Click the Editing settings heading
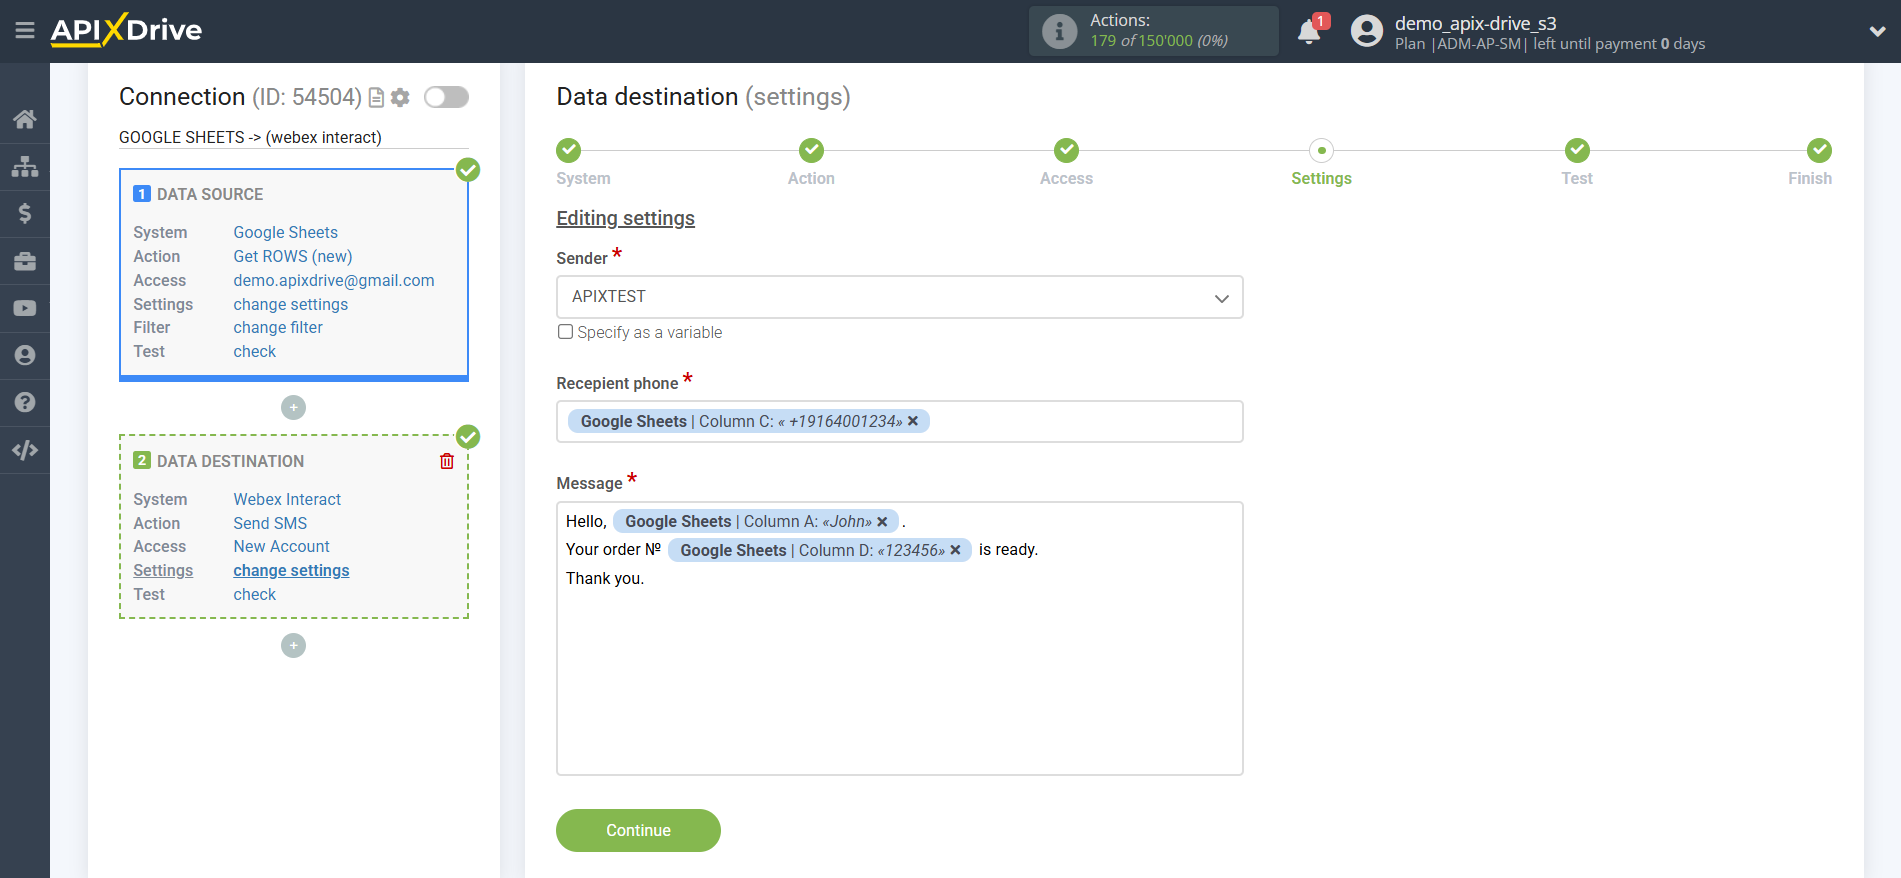 [625, 218]
